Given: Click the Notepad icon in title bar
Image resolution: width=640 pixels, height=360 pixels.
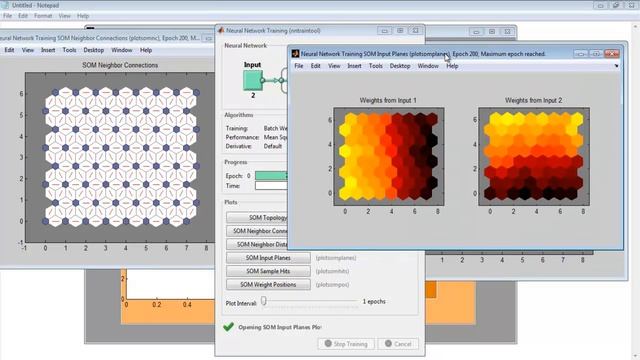Looking at the screenshot, I should coord(5,5).
